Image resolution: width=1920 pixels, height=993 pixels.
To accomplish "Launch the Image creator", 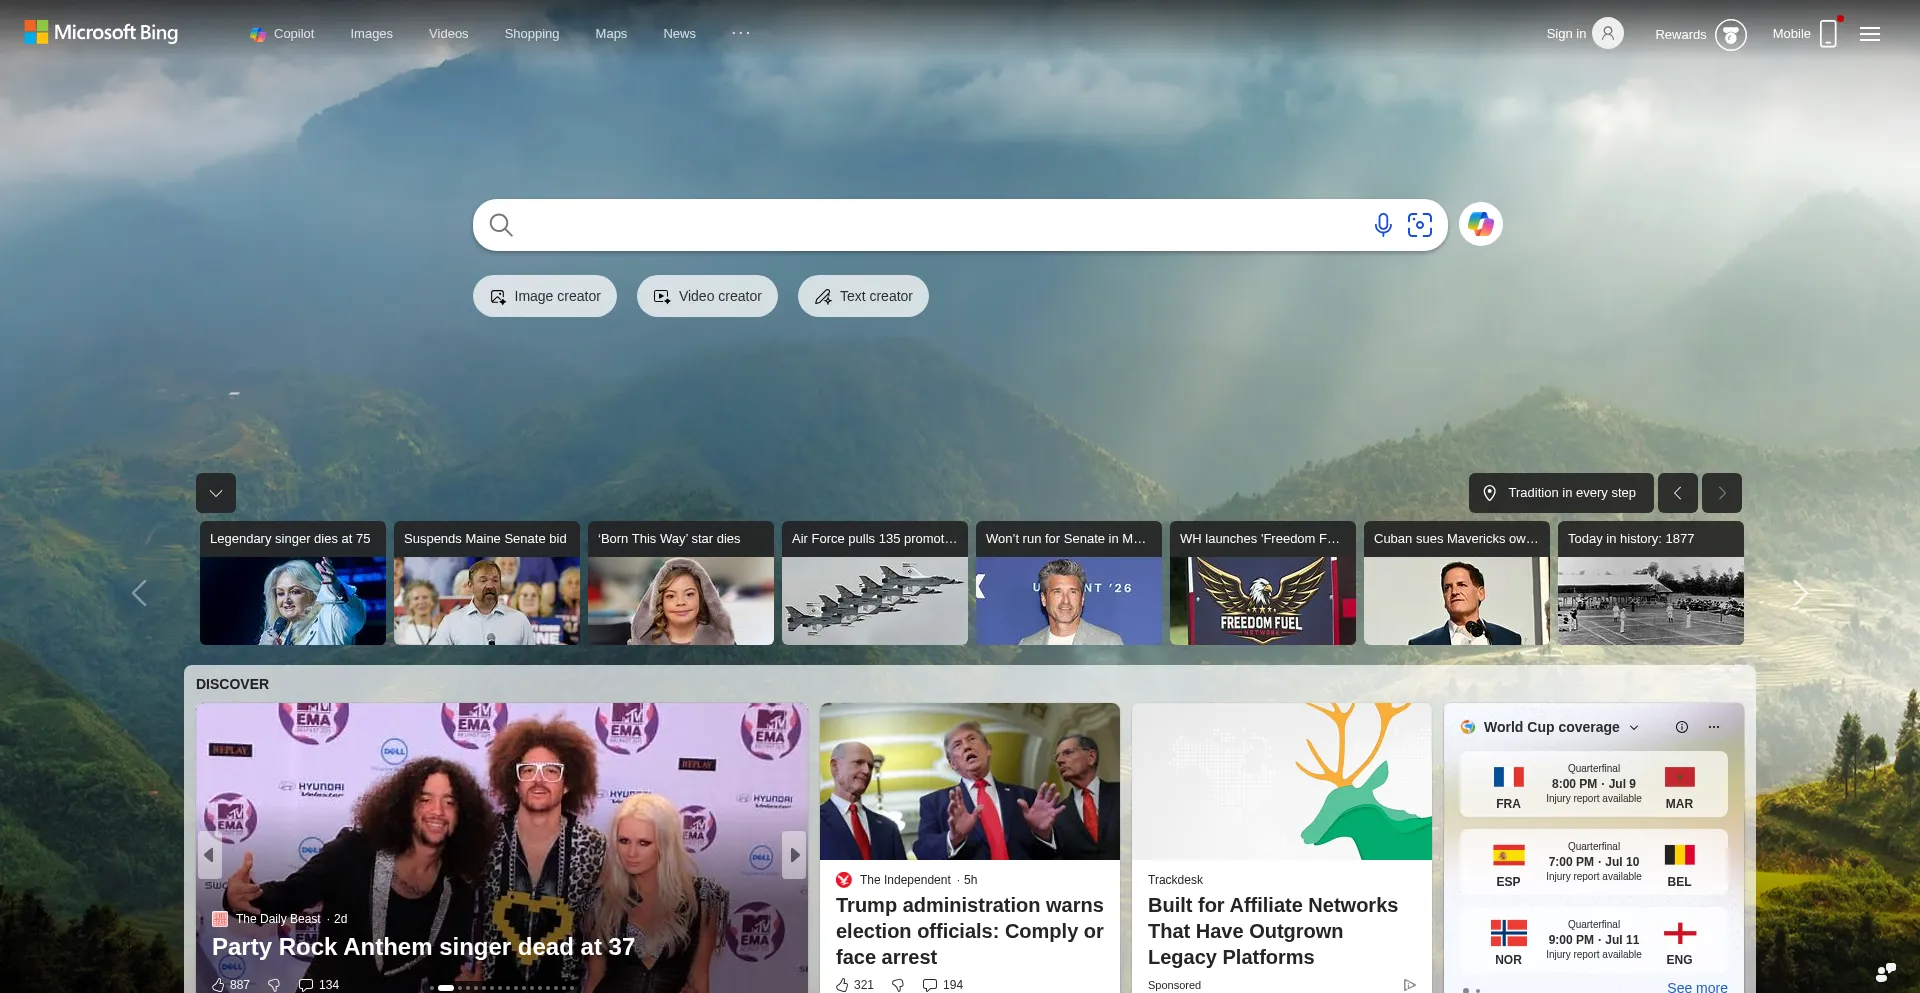I will pyautogui.click(x=545, y=296).
